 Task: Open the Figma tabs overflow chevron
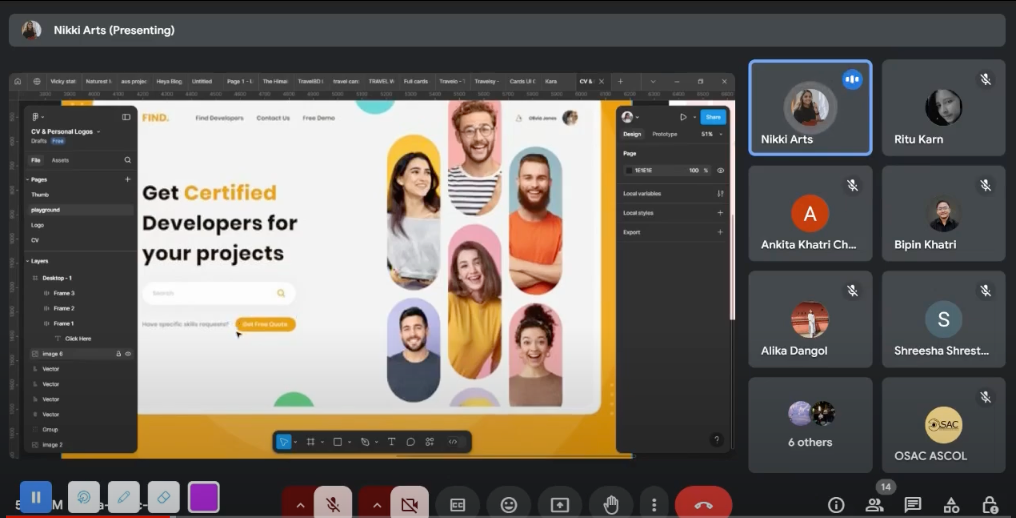[x=652, y=82]
